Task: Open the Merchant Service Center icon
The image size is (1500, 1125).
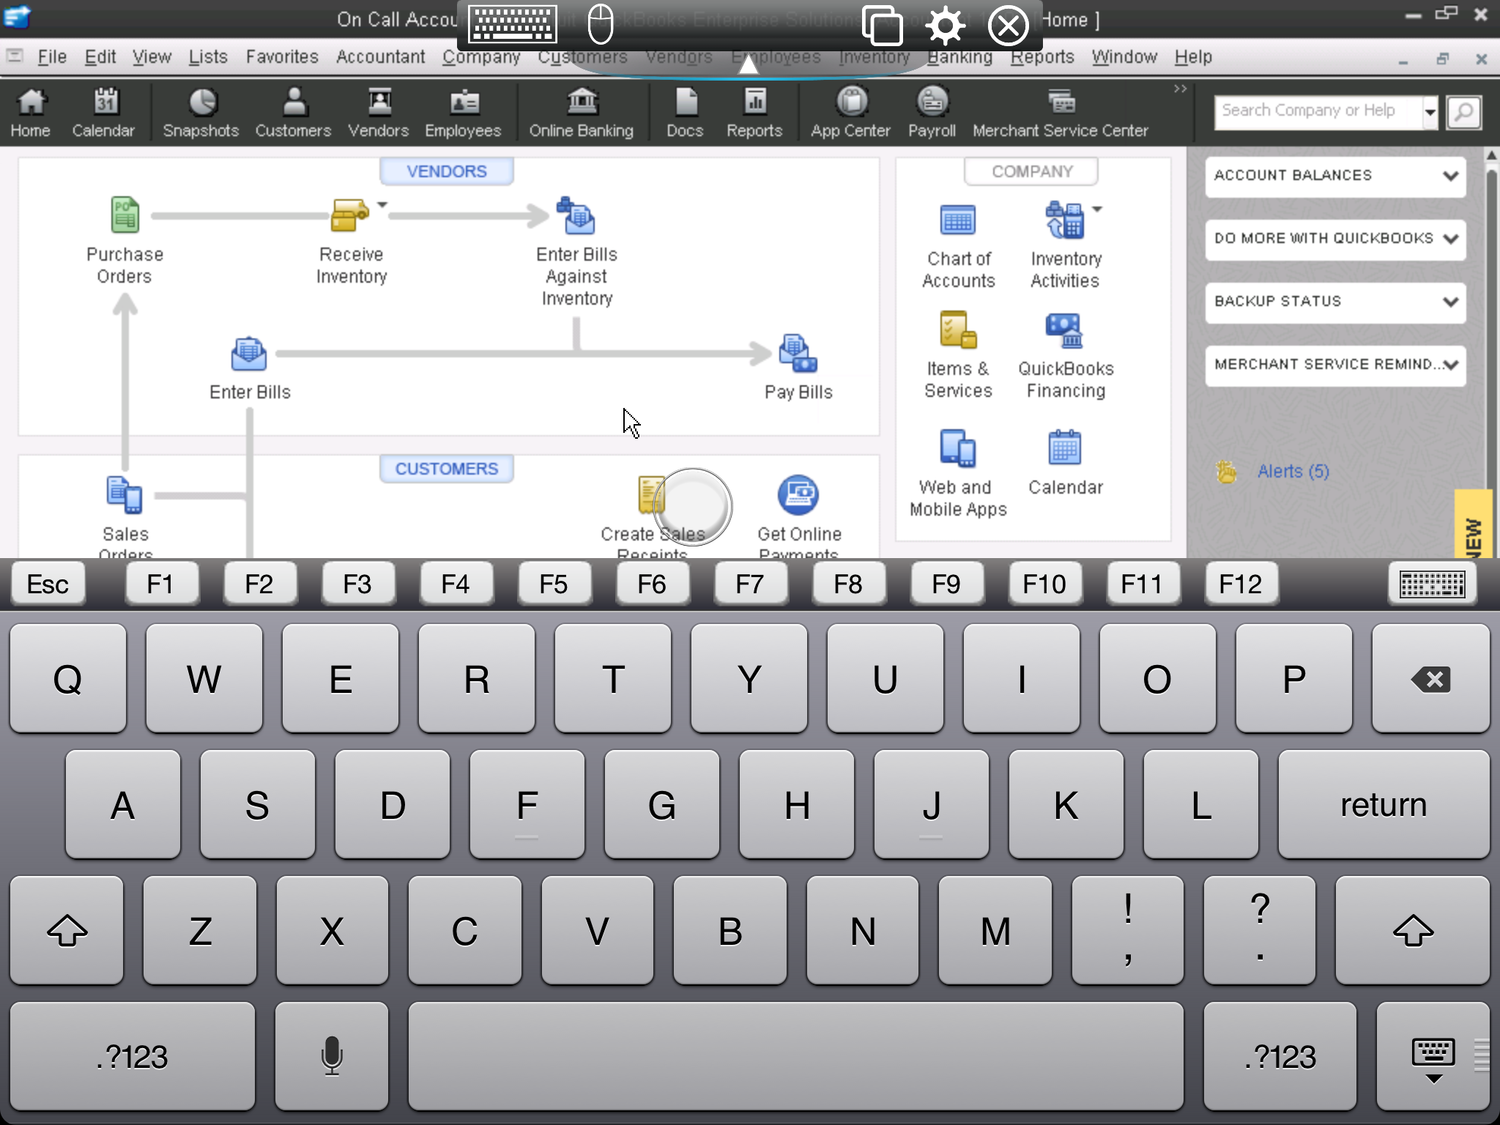Action: click(x=1061, y=112)
